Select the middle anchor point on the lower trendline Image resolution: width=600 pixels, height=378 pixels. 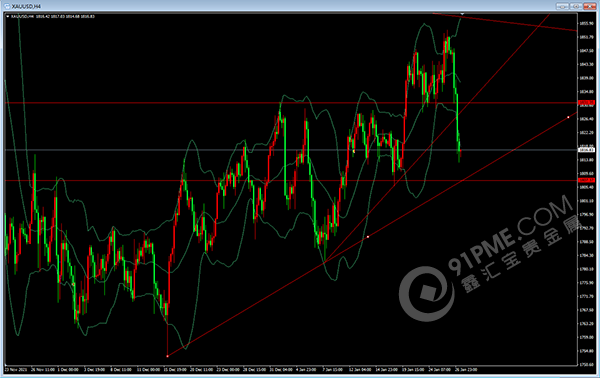click(368, 237)
